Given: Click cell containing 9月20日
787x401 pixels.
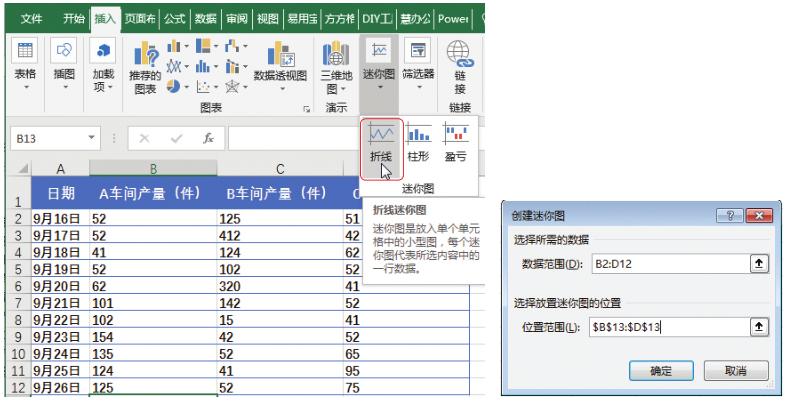Looking at the screenshot, I should (61, 286).
